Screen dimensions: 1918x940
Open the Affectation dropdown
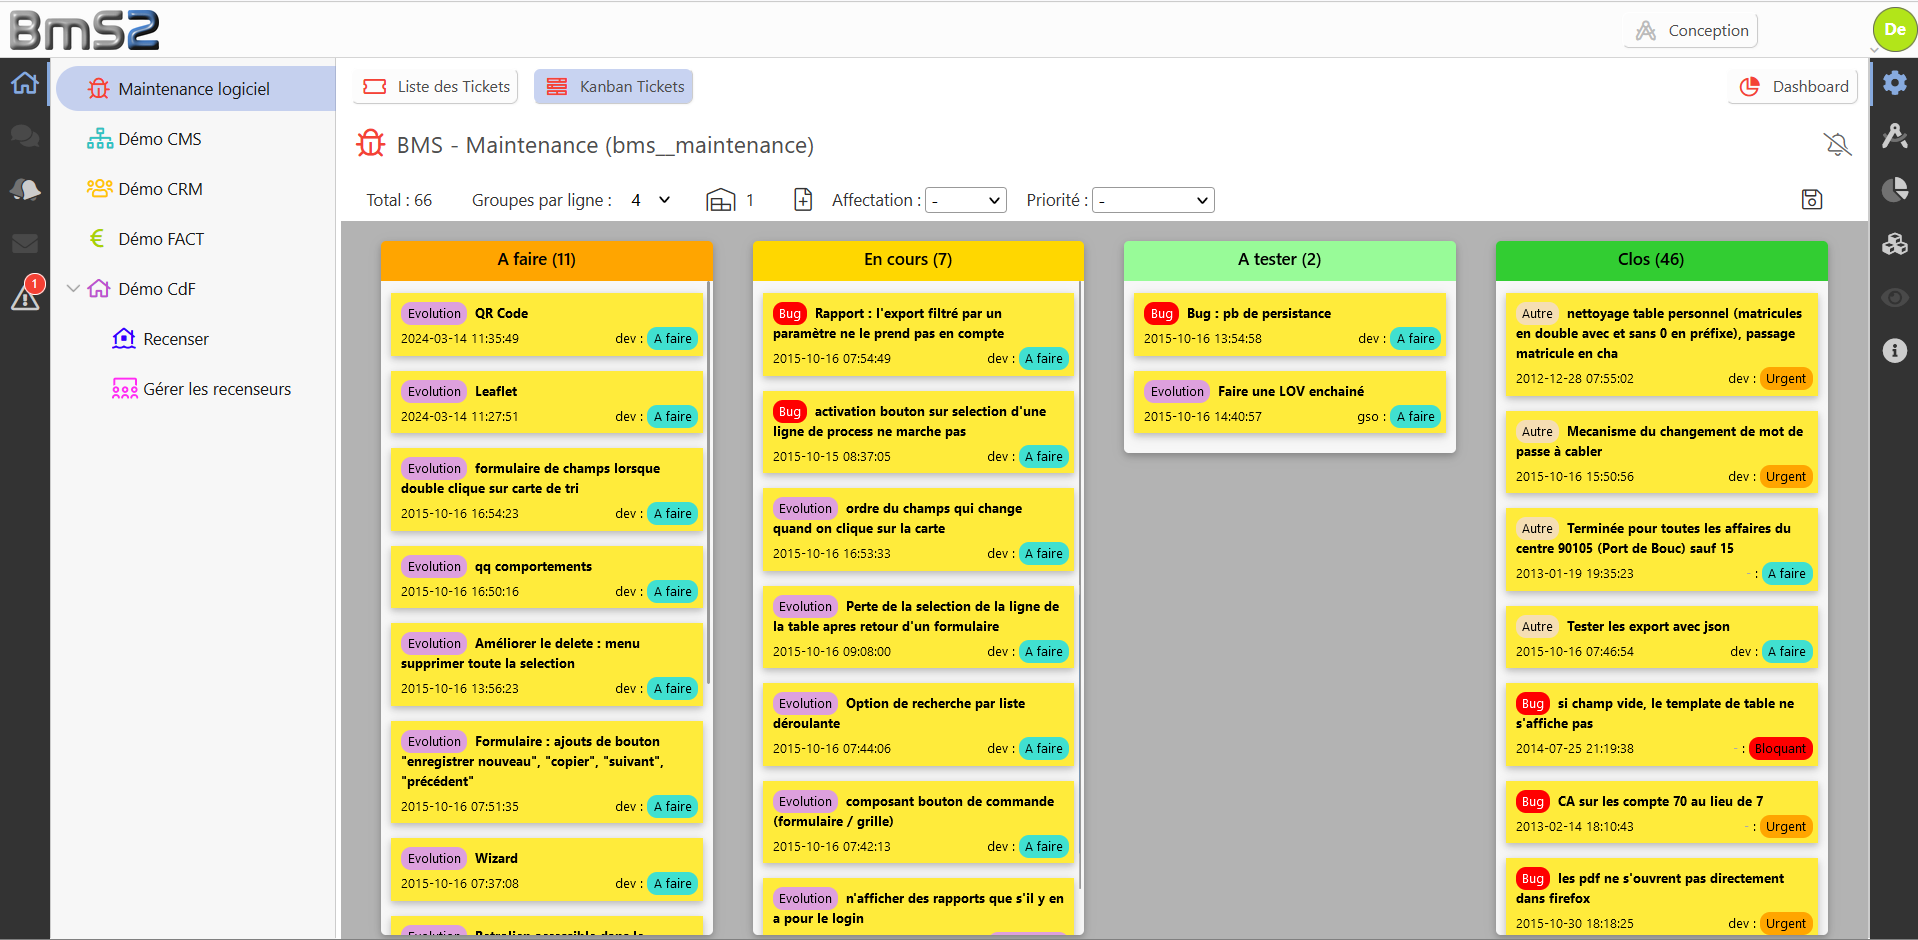pos(965,201)
